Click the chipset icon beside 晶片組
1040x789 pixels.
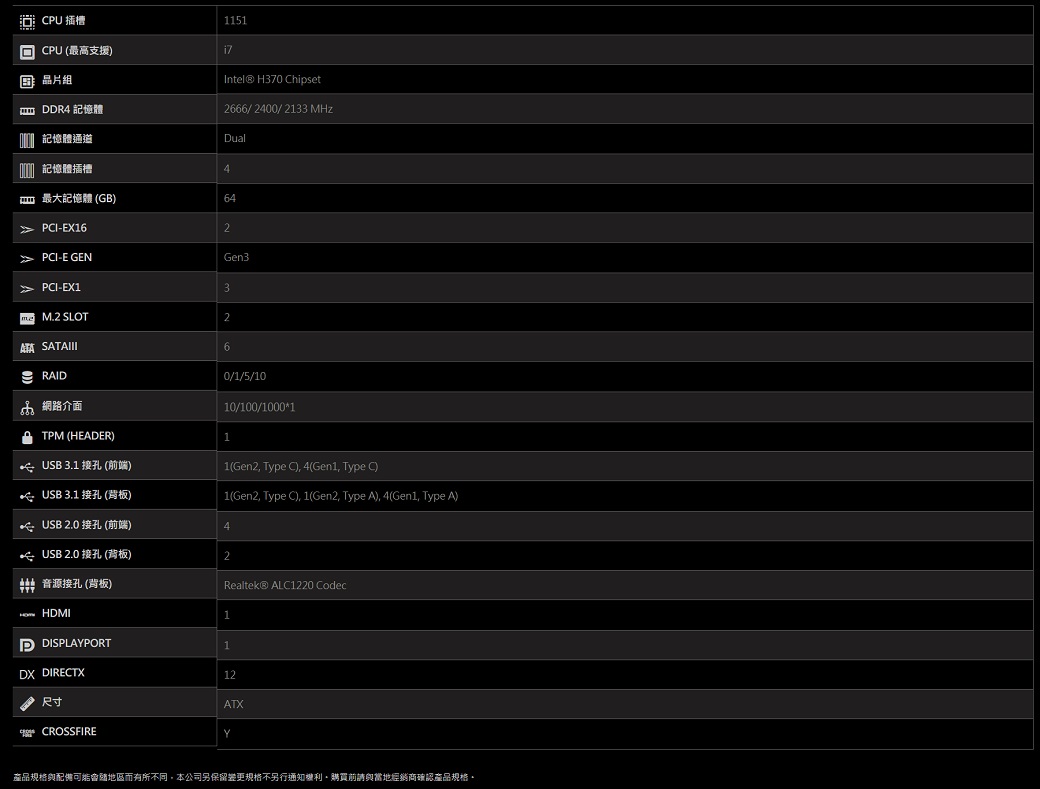[27, 80]
